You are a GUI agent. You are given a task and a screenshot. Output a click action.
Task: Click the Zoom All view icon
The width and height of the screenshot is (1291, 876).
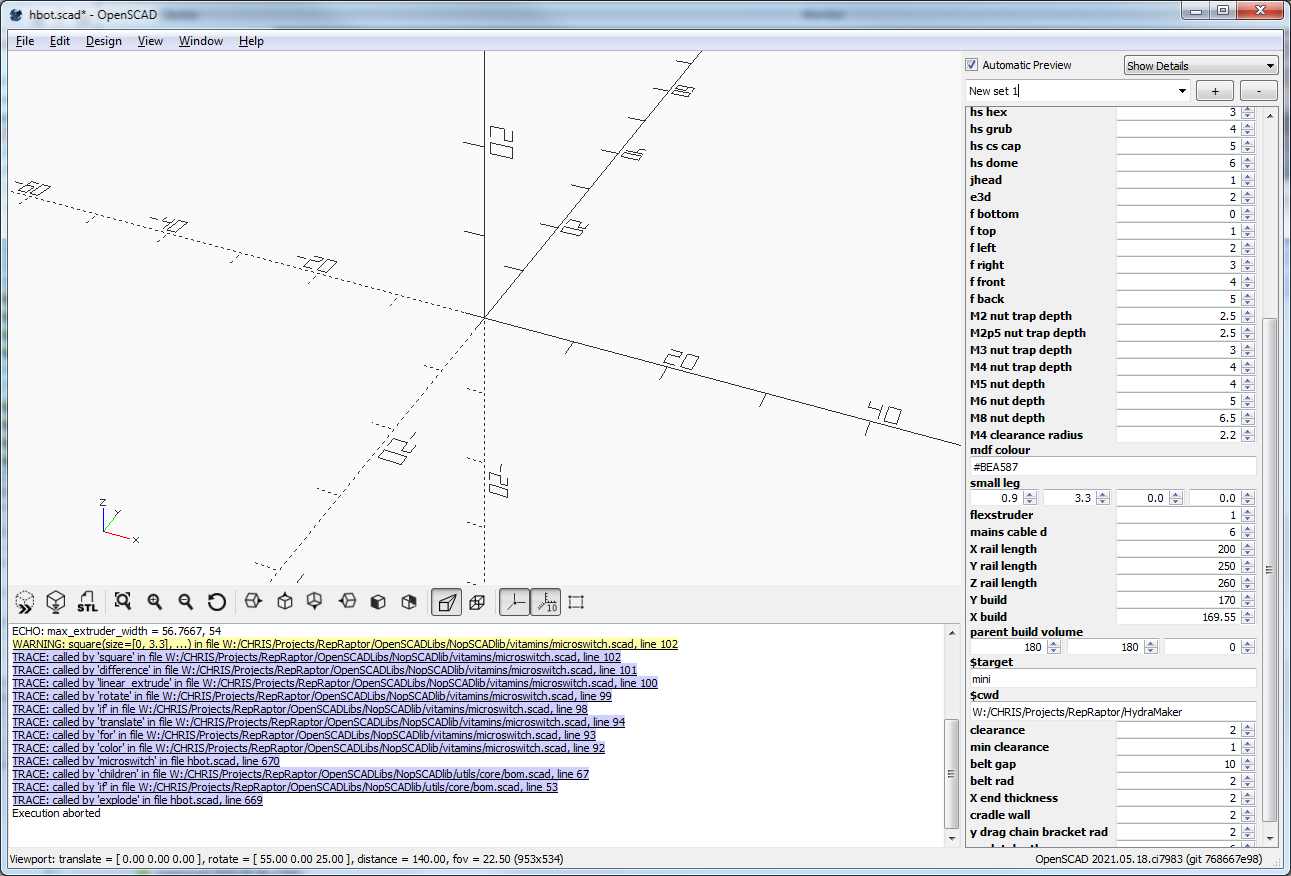[x=122, y=601]
